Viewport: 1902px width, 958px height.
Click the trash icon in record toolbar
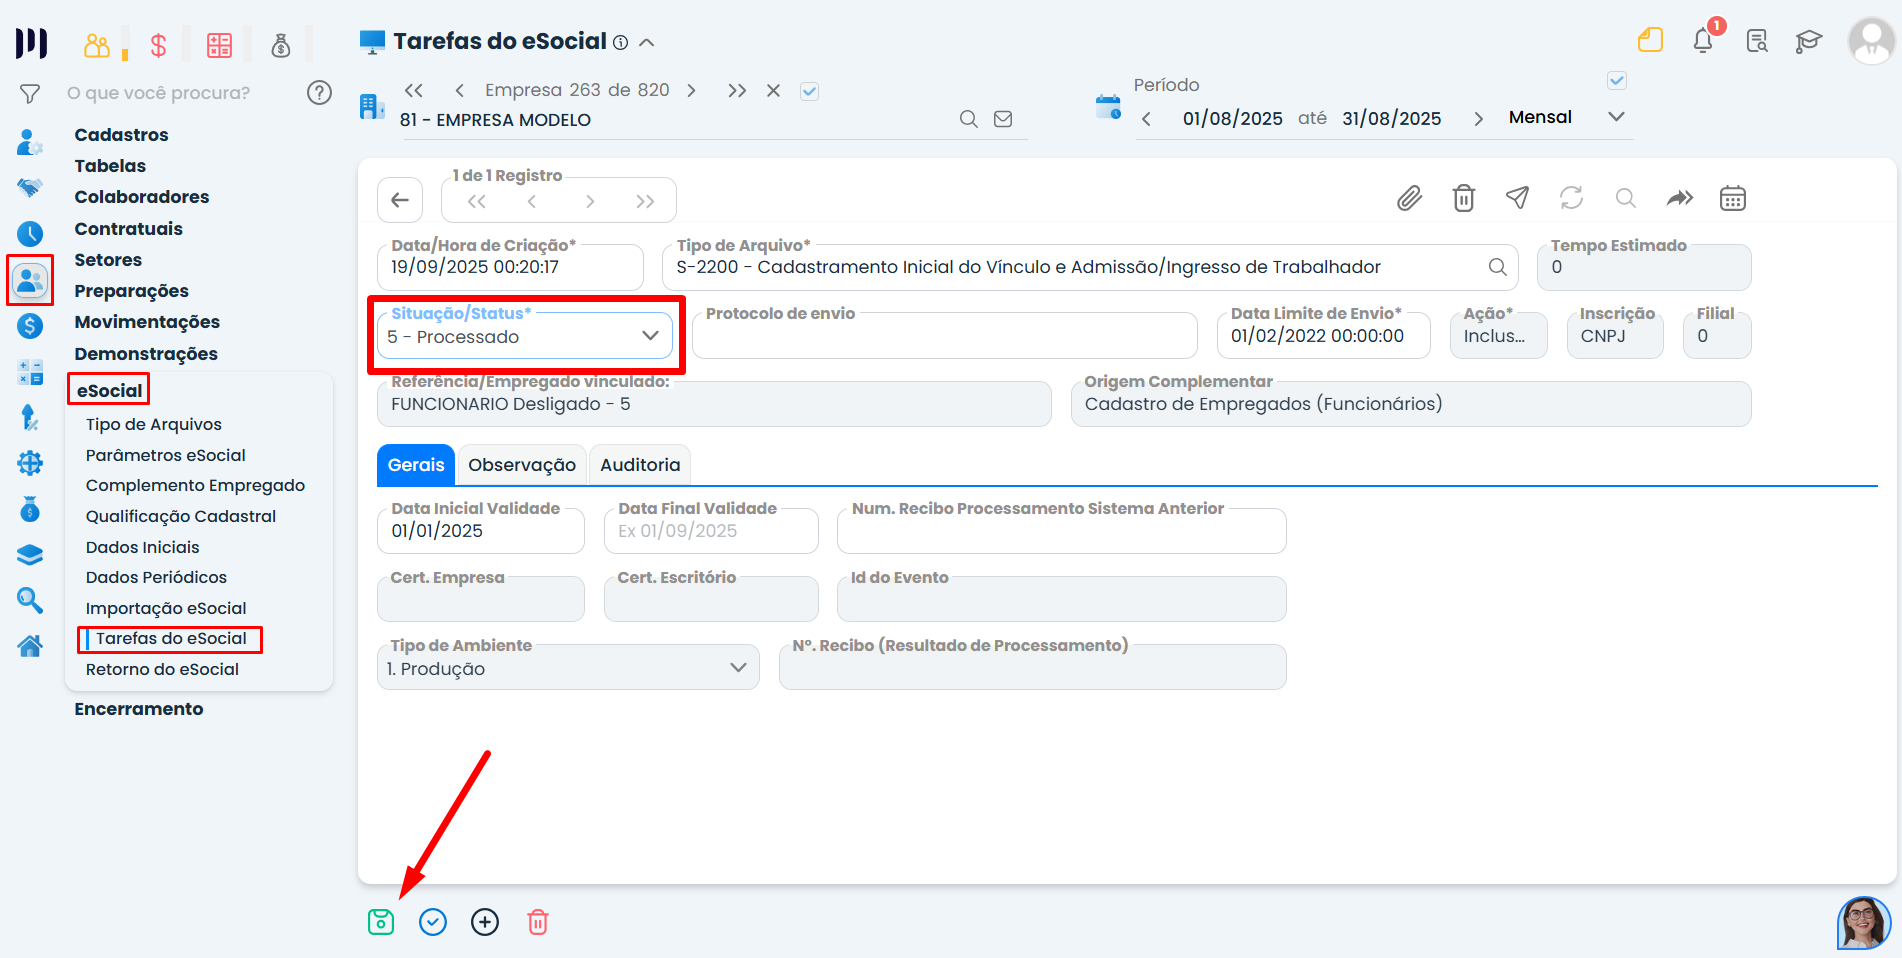coord(1464,198)
